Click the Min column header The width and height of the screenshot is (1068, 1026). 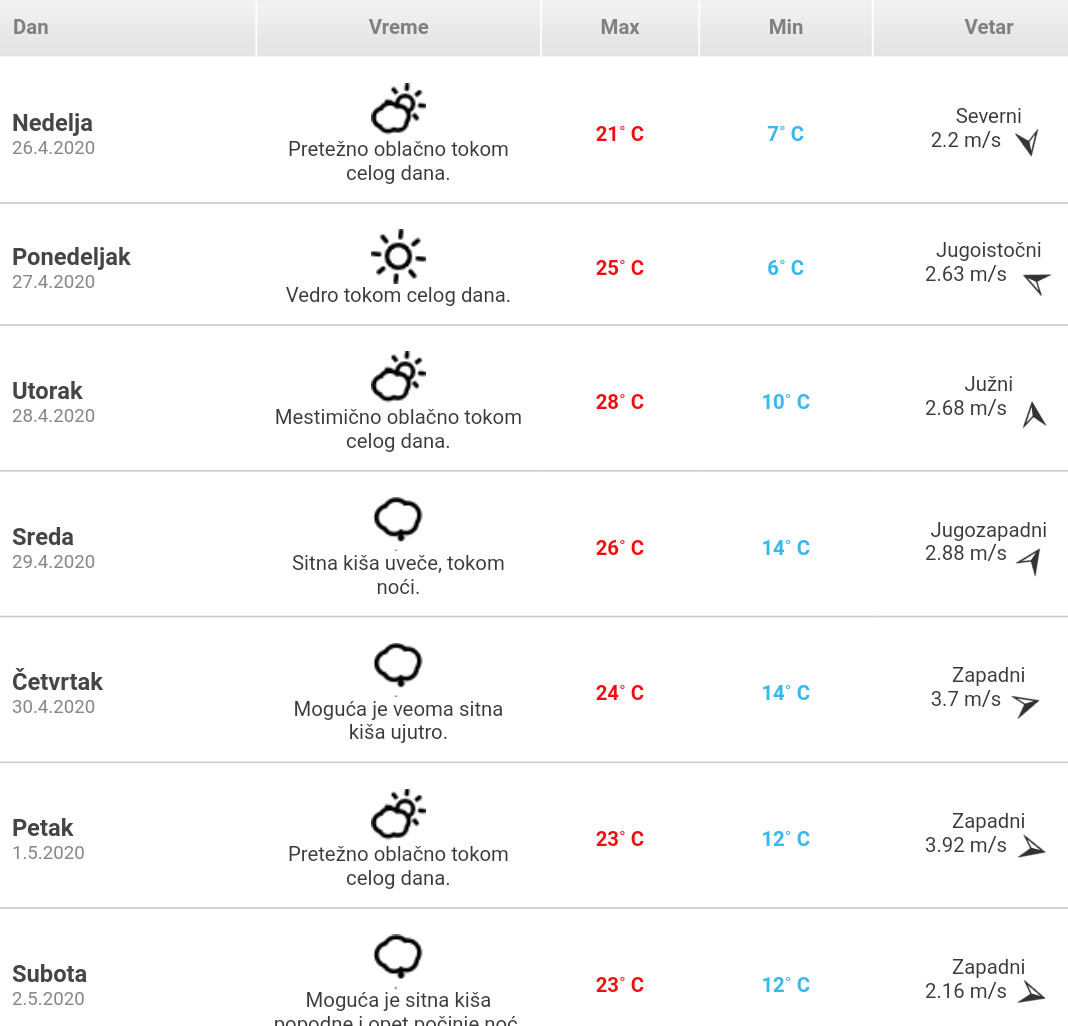point(786,27)
